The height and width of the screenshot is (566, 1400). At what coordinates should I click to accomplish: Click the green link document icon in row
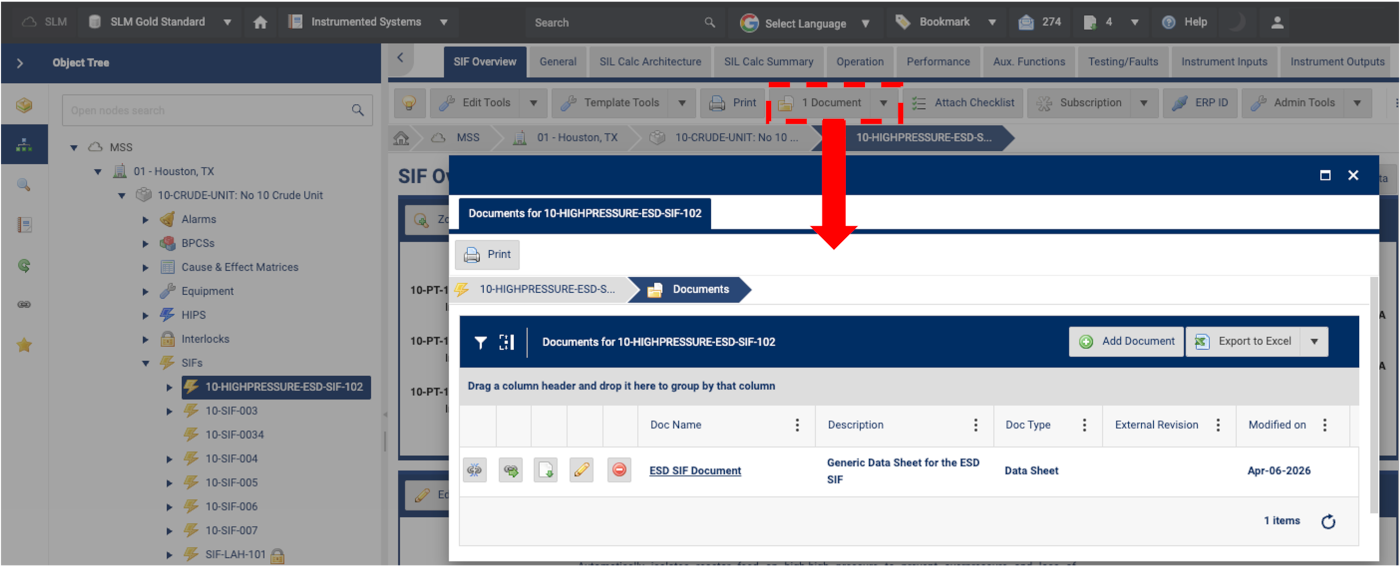tap(510, 470)
